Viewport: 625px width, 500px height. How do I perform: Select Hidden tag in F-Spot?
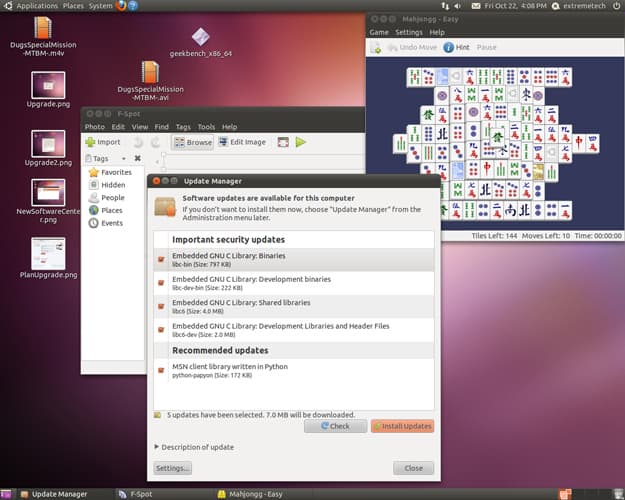(x=107, y=185)
